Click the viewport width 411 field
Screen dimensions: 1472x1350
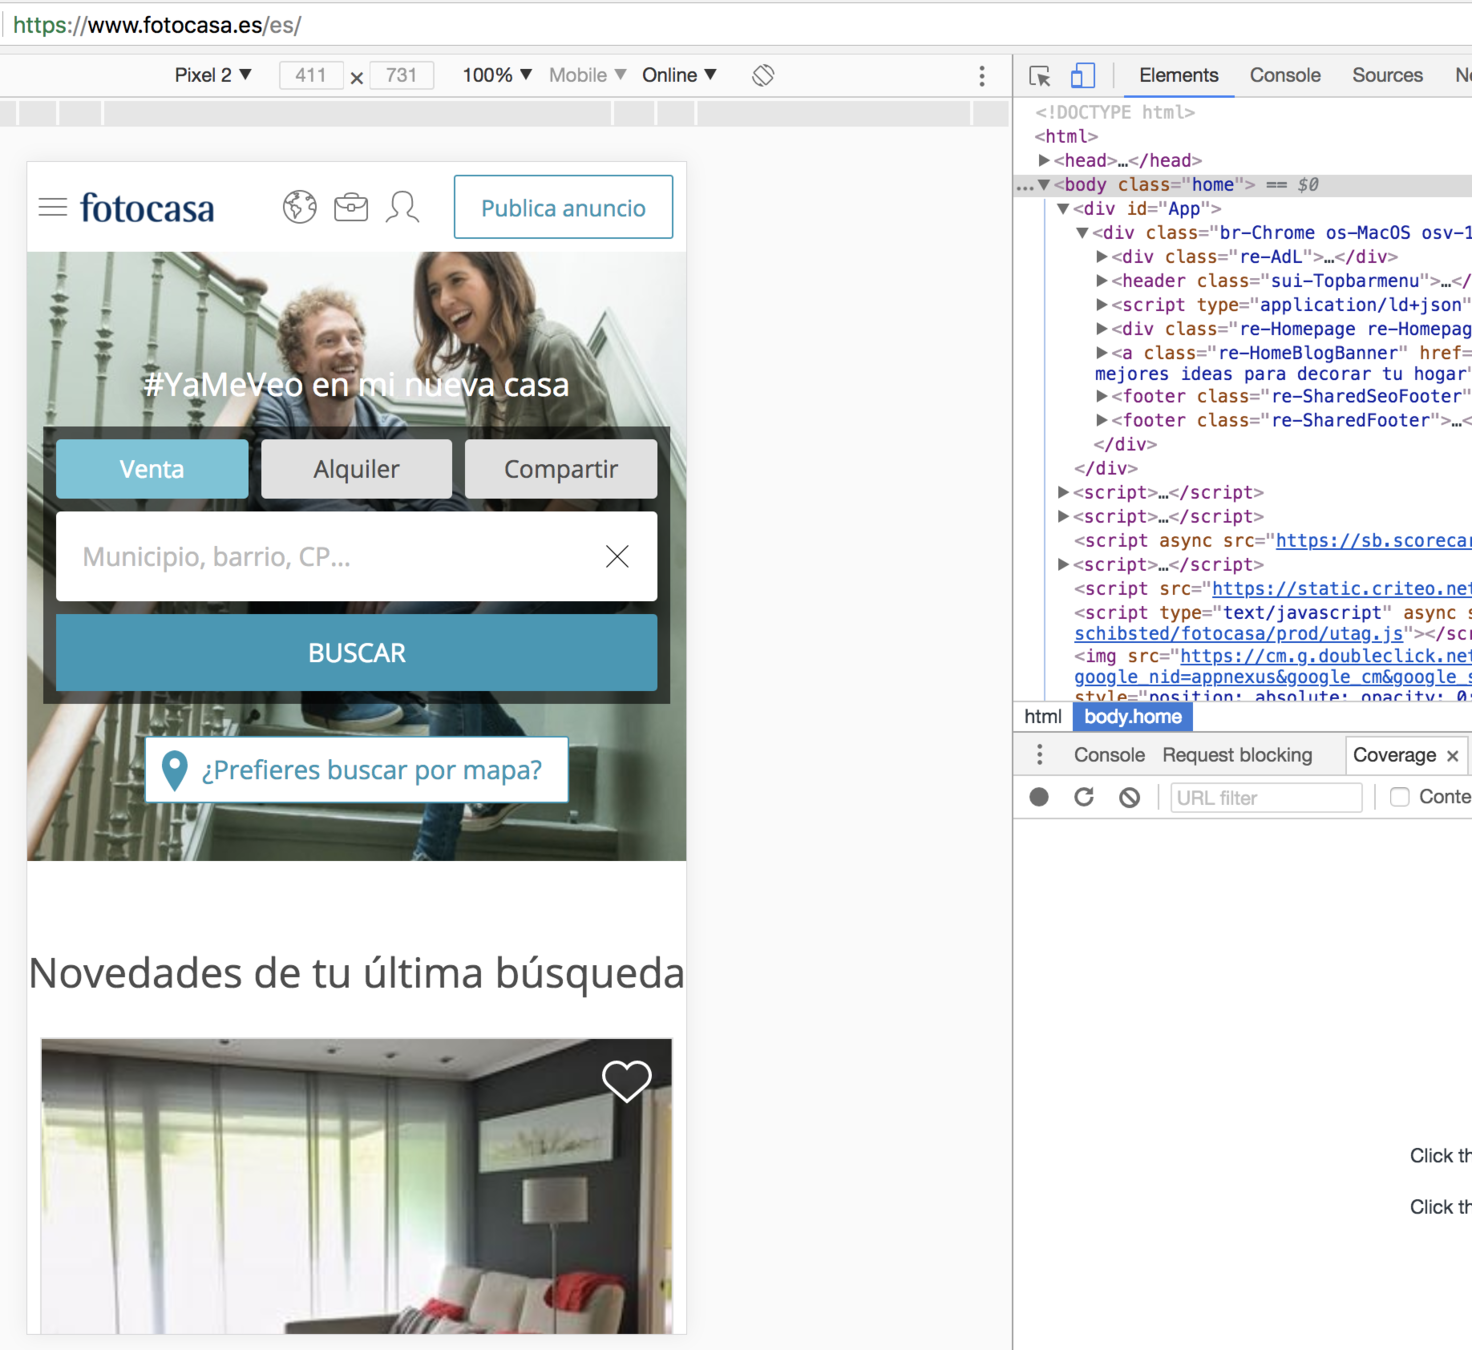[311, 75]
